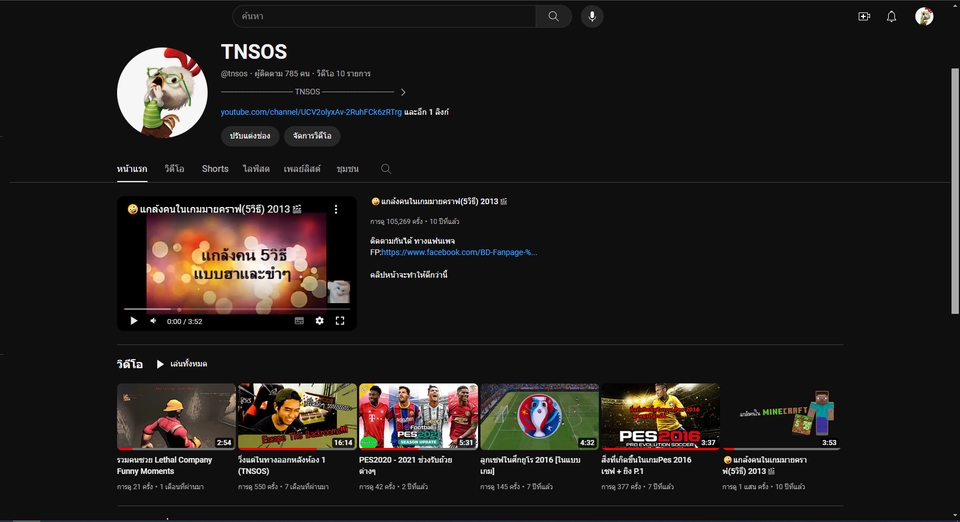Click in the search input field
This screenshot has height=522, width=960.
pos(384,17)
